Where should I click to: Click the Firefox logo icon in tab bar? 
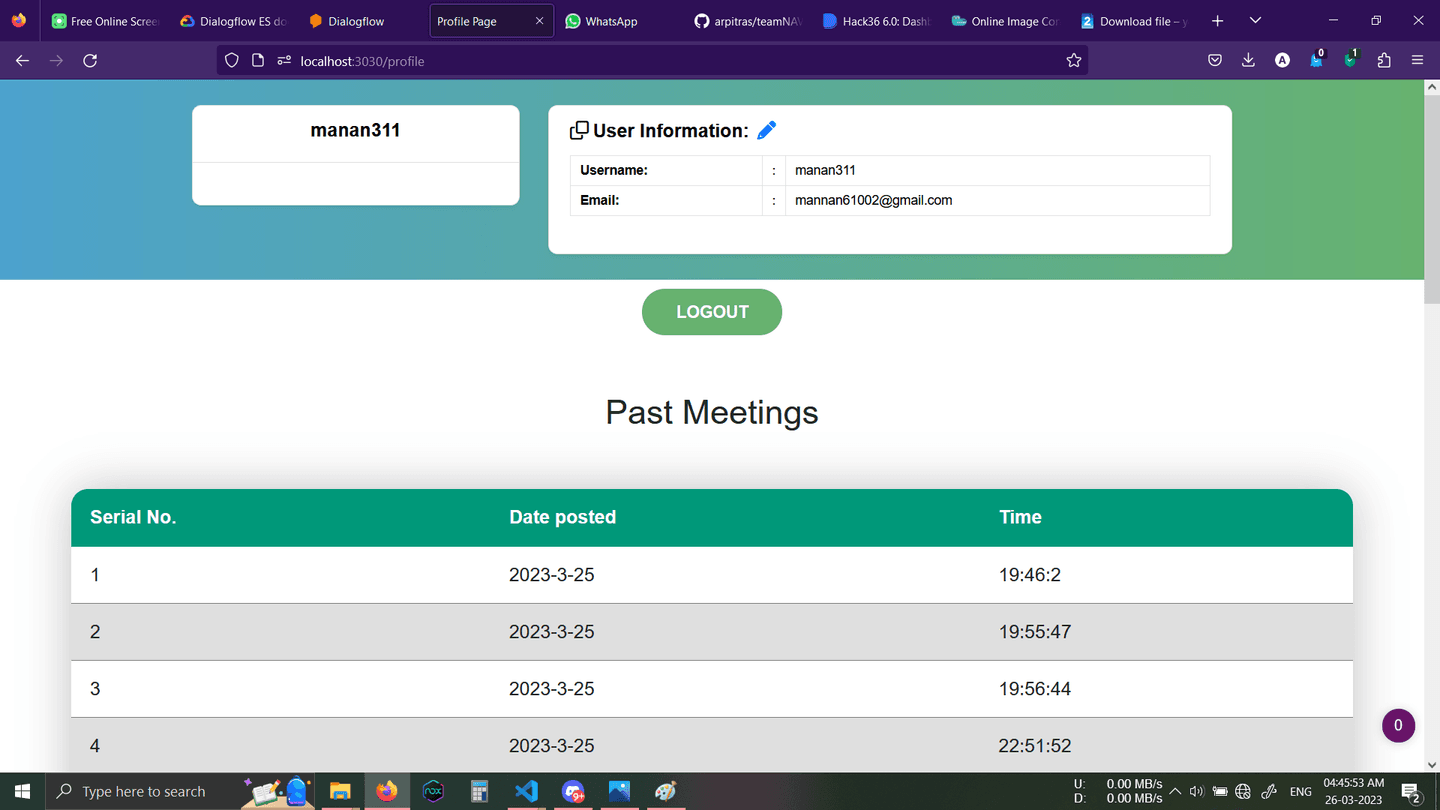pyautogui.click(x=19, y=20)
